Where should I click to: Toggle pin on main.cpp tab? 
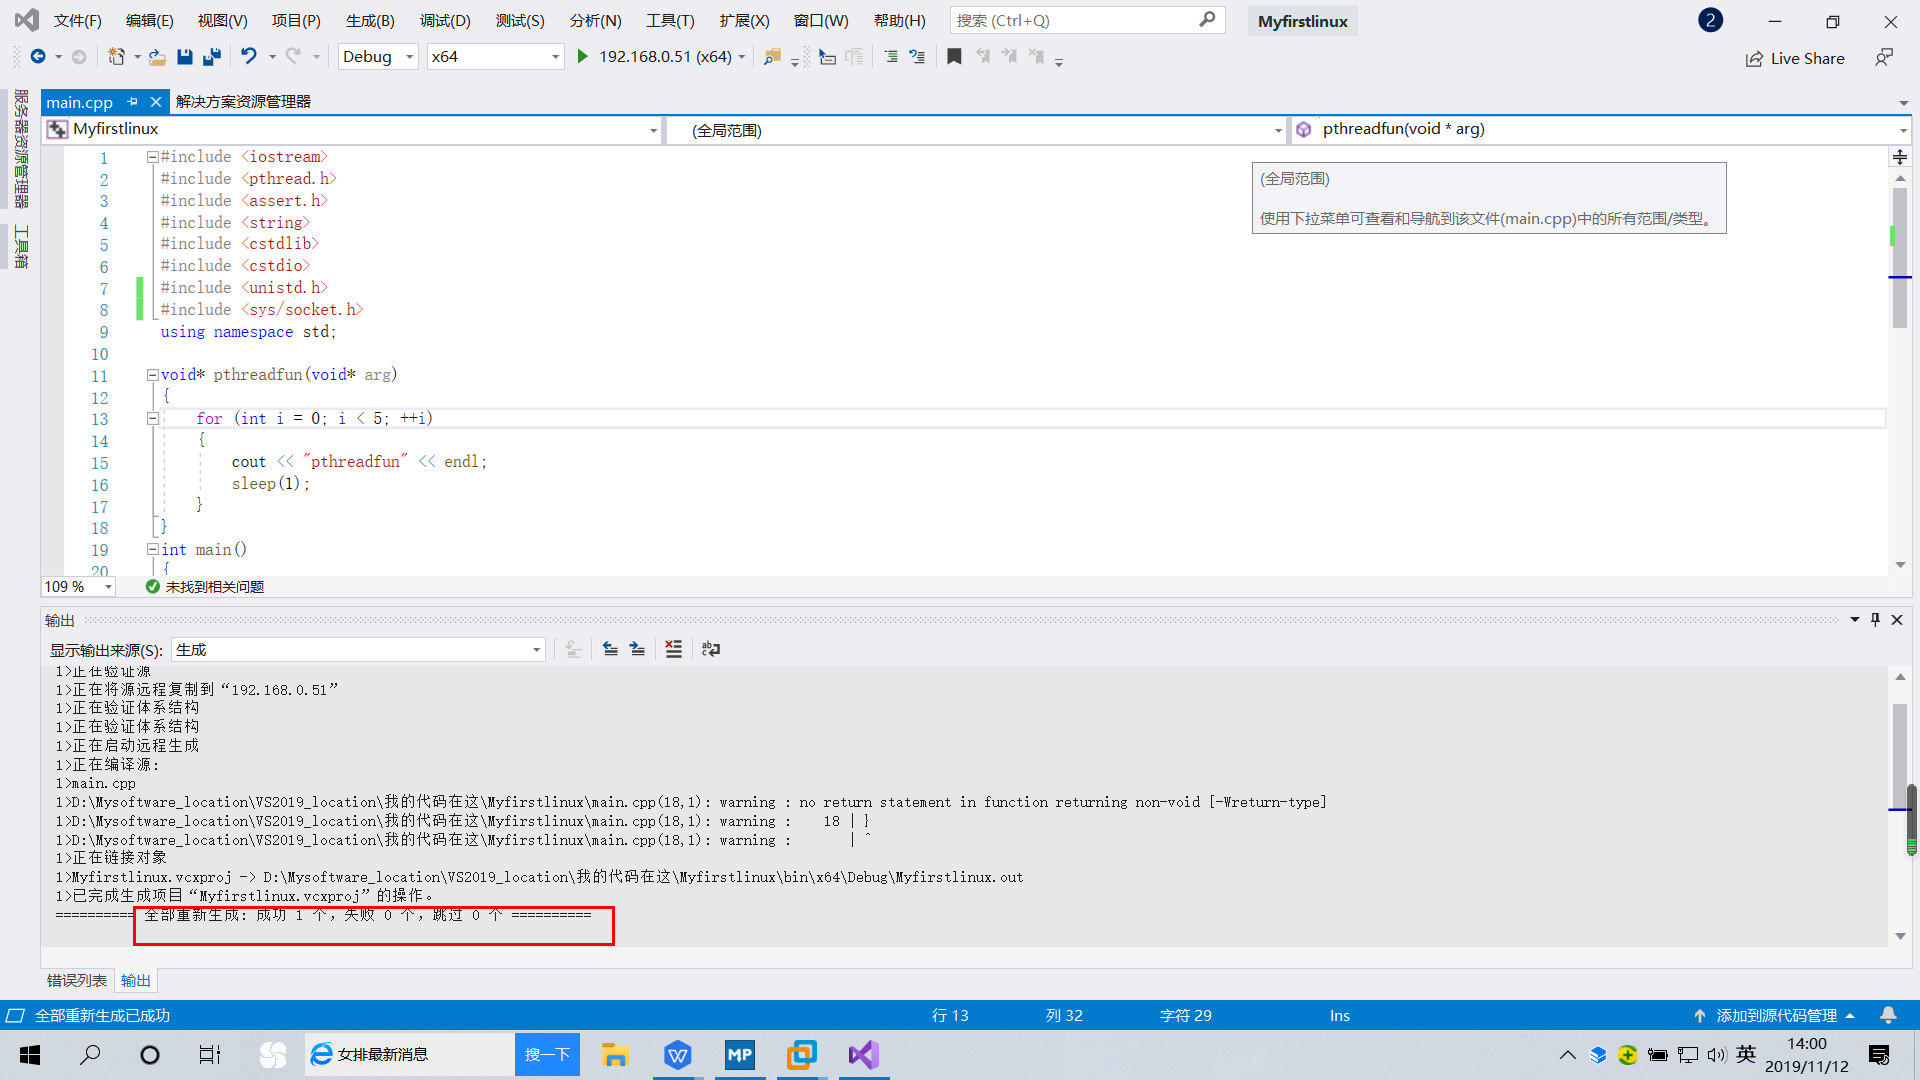132,102
